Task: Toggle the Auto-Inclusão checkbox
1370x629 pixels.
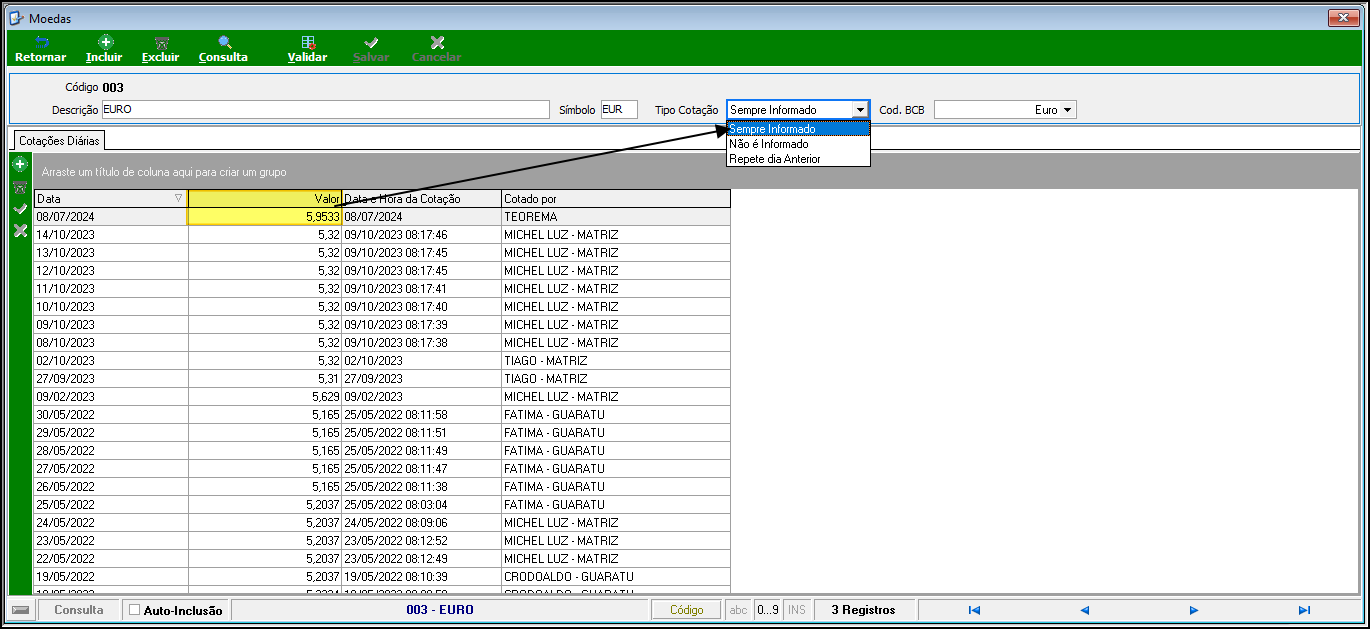Action: pos(135,610)
